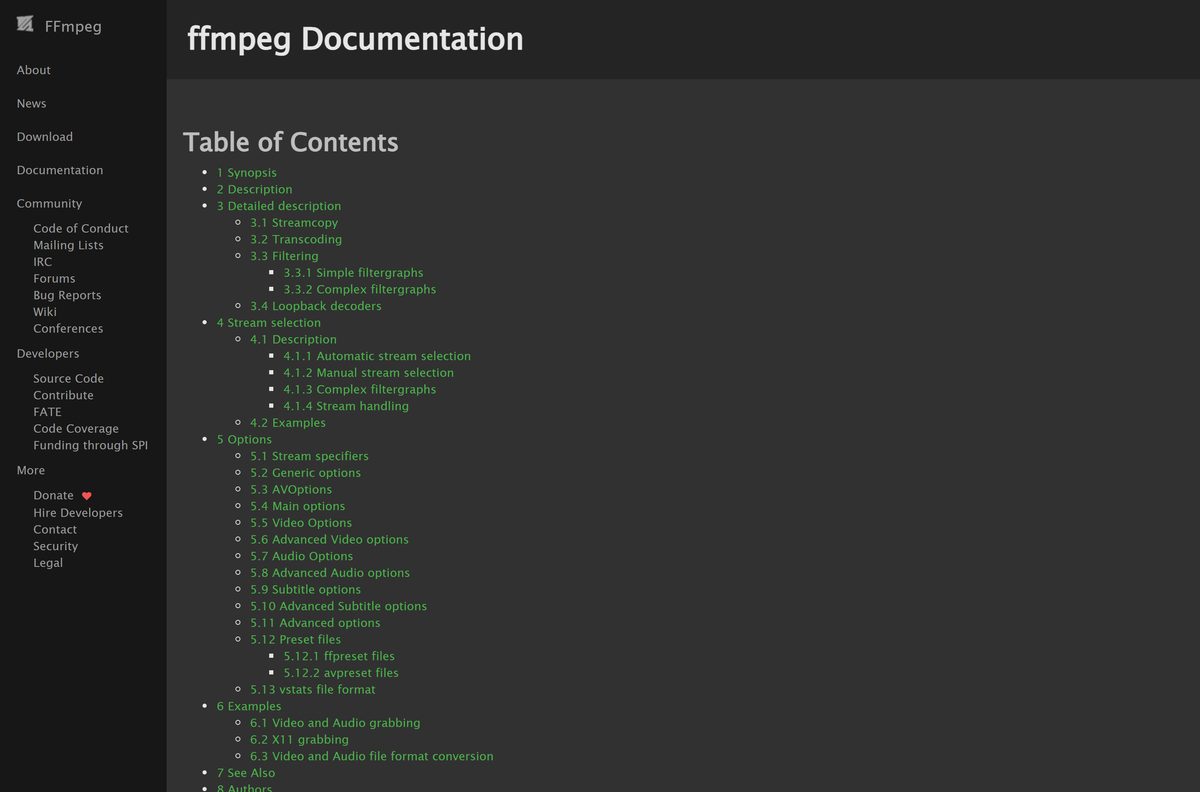1200x792 pixels.
Task: Open the Contact link
Action: click(x=55, y=529)
